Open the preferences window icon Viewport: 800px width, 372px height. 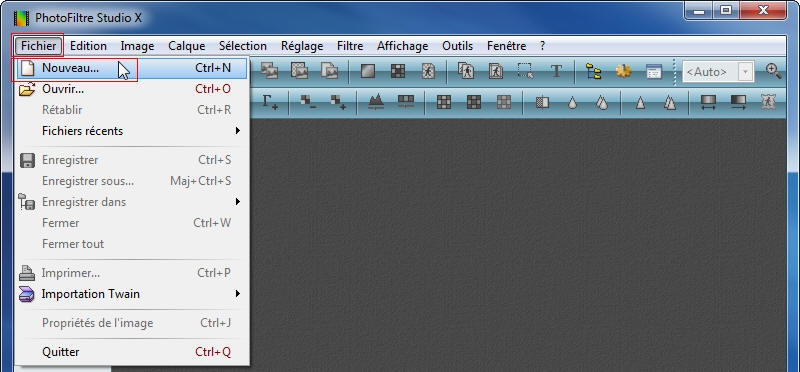pyautogui.click(x=654, y=71)
